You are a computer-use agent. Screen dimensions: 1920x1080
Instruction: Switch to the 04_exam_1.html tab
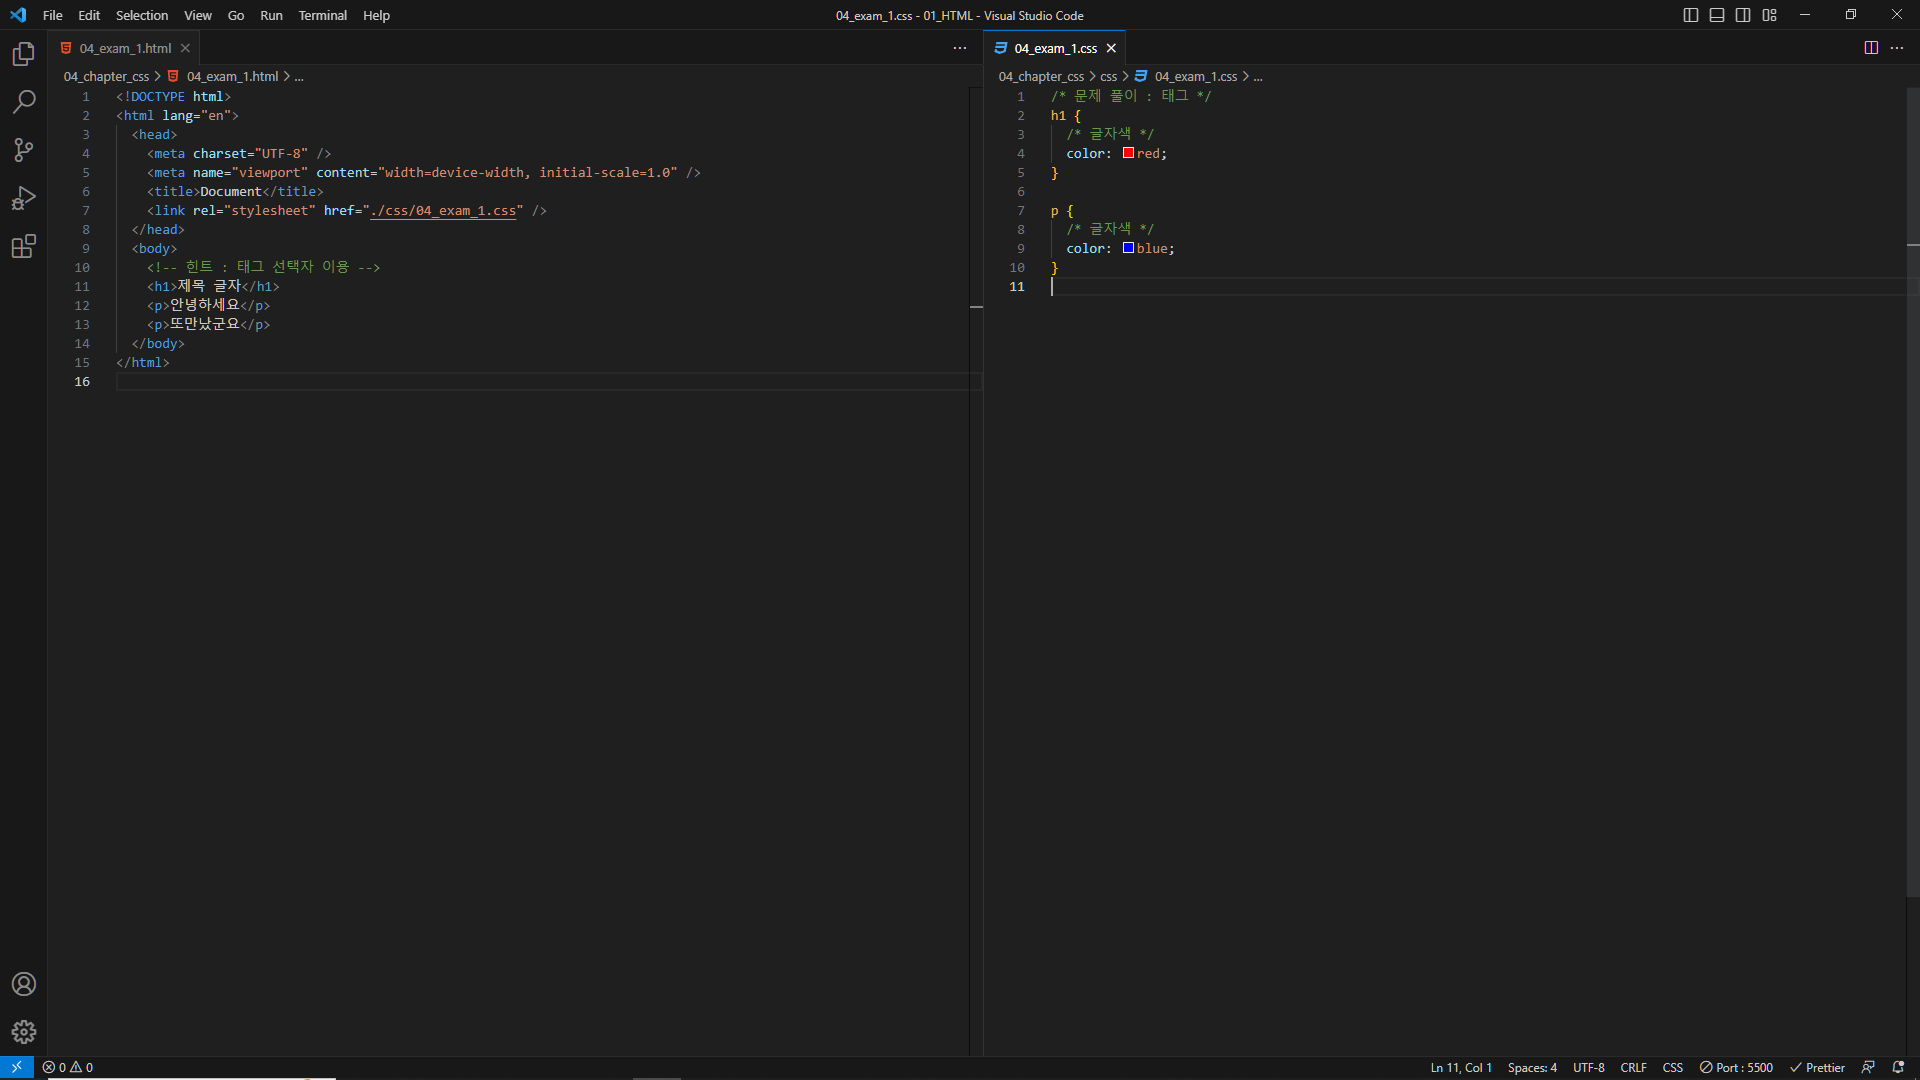(x=125, y=48)
